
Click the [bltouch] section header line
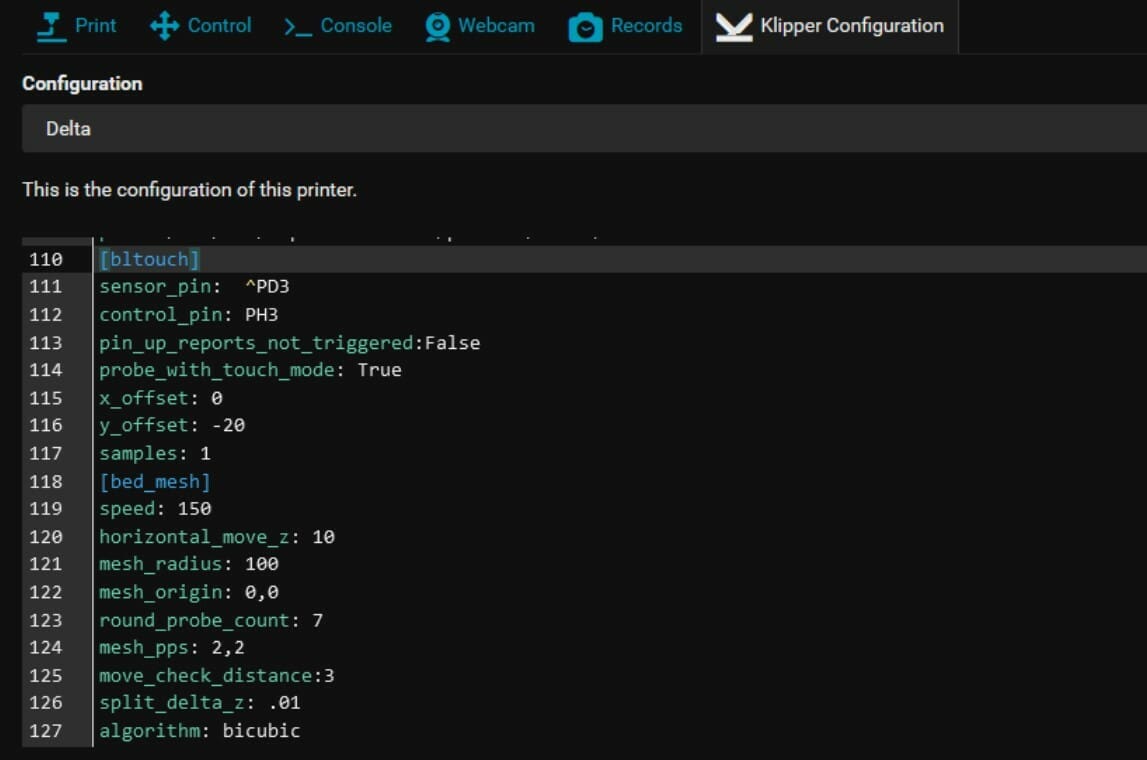(150, 259)
